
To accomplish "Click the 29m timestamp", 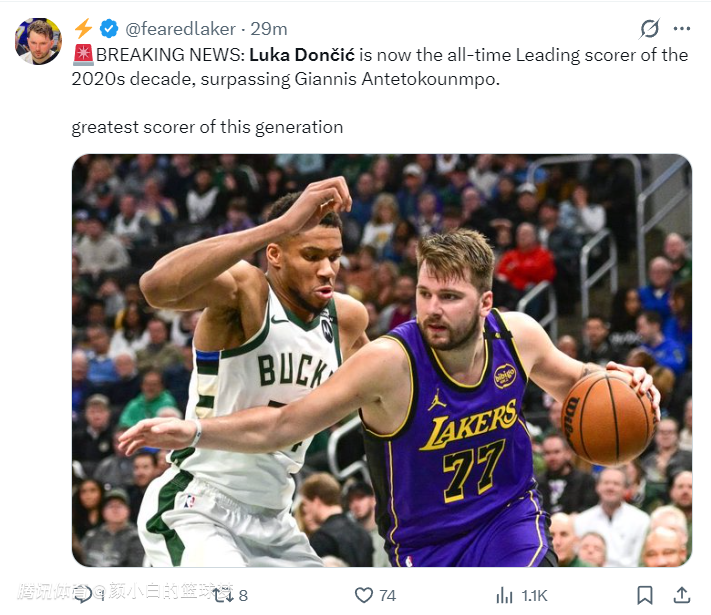I will click(x=269, y=29).
